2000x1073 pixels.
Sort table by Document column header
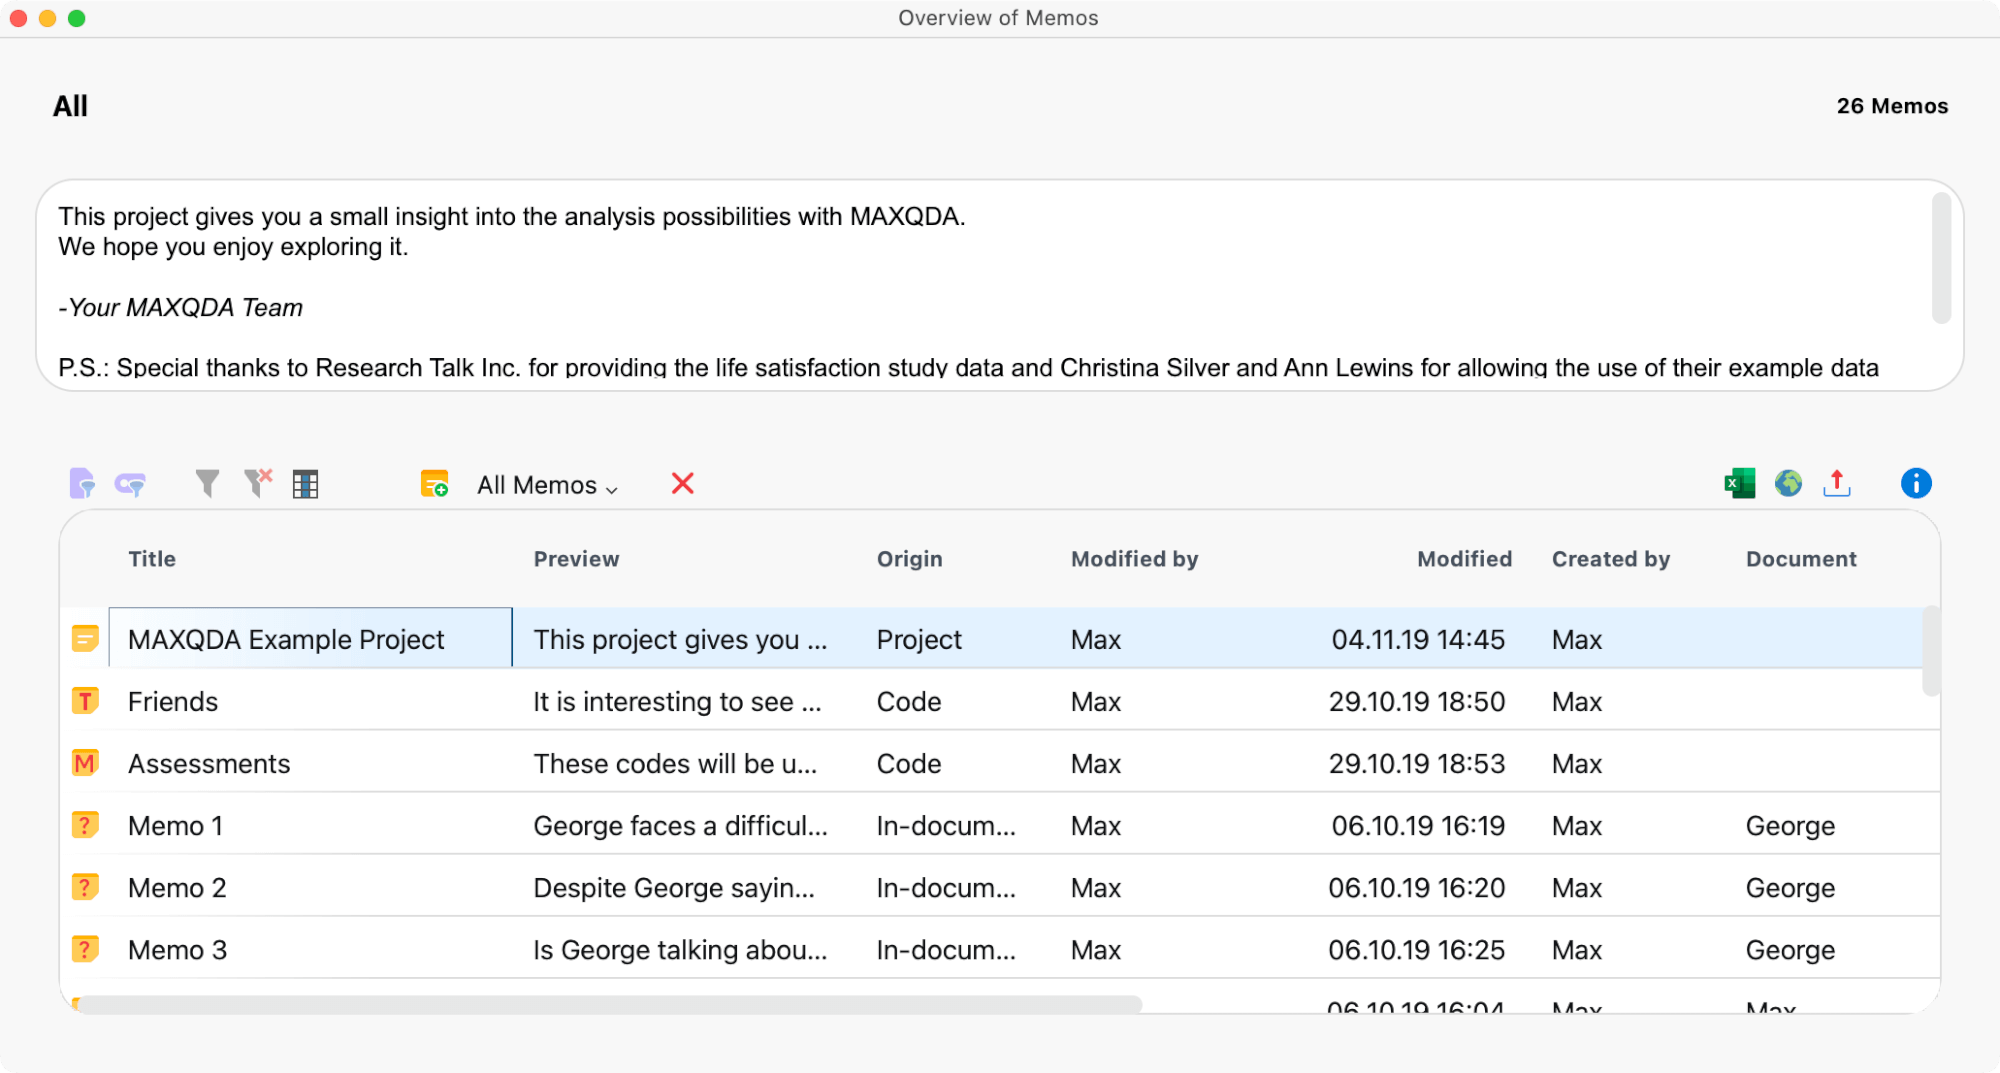point(1800,559)
